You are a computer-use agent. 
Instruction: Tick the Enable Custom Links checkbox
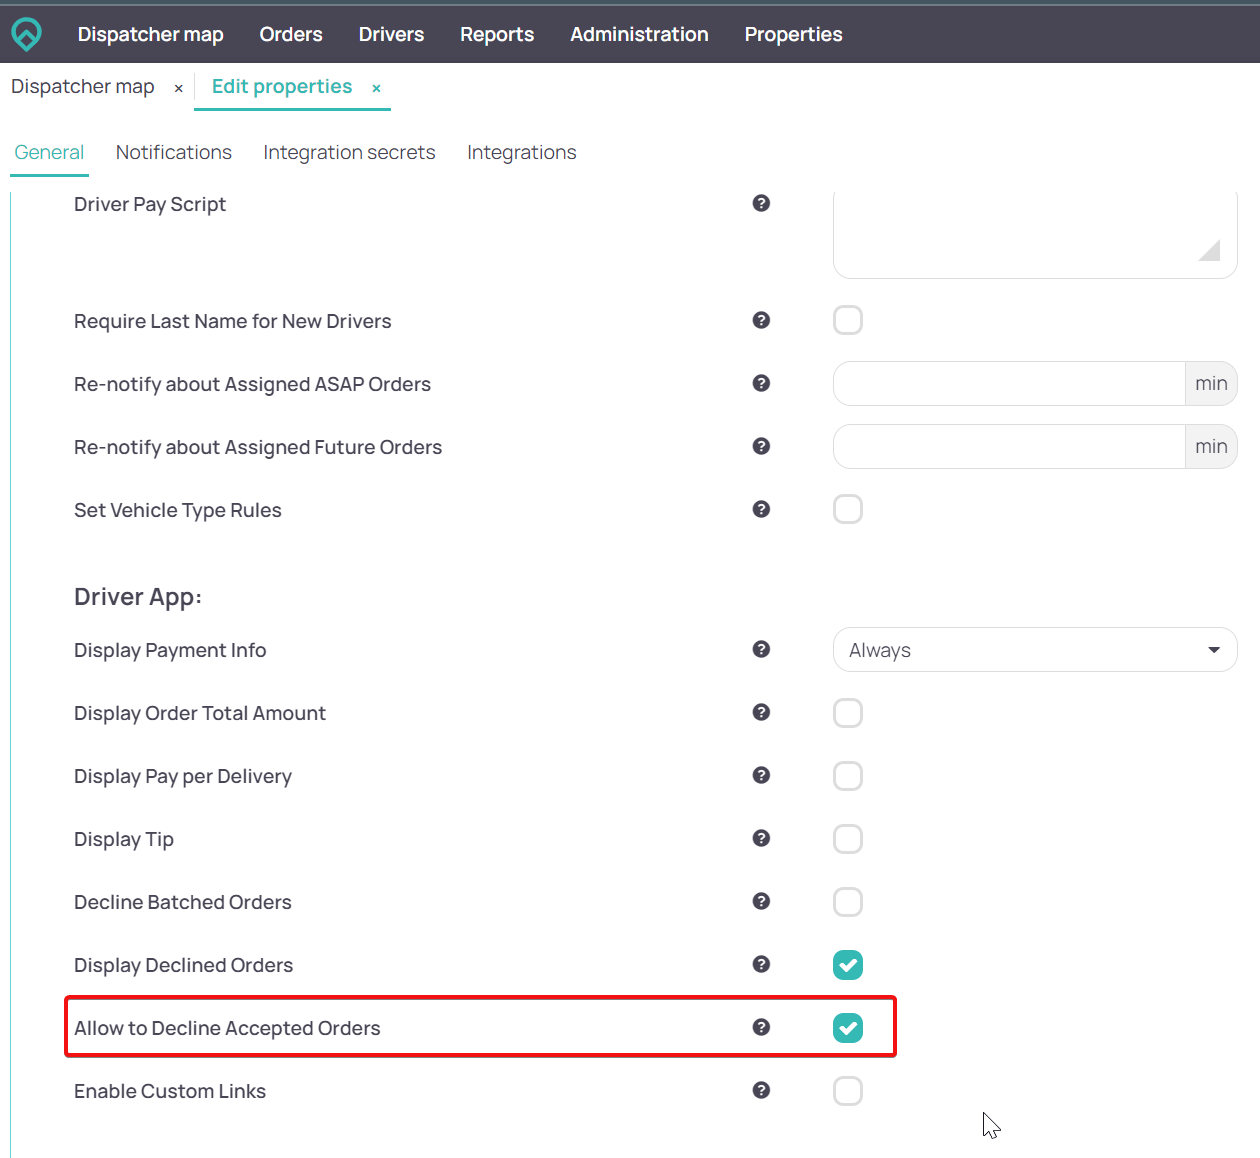848,1091
